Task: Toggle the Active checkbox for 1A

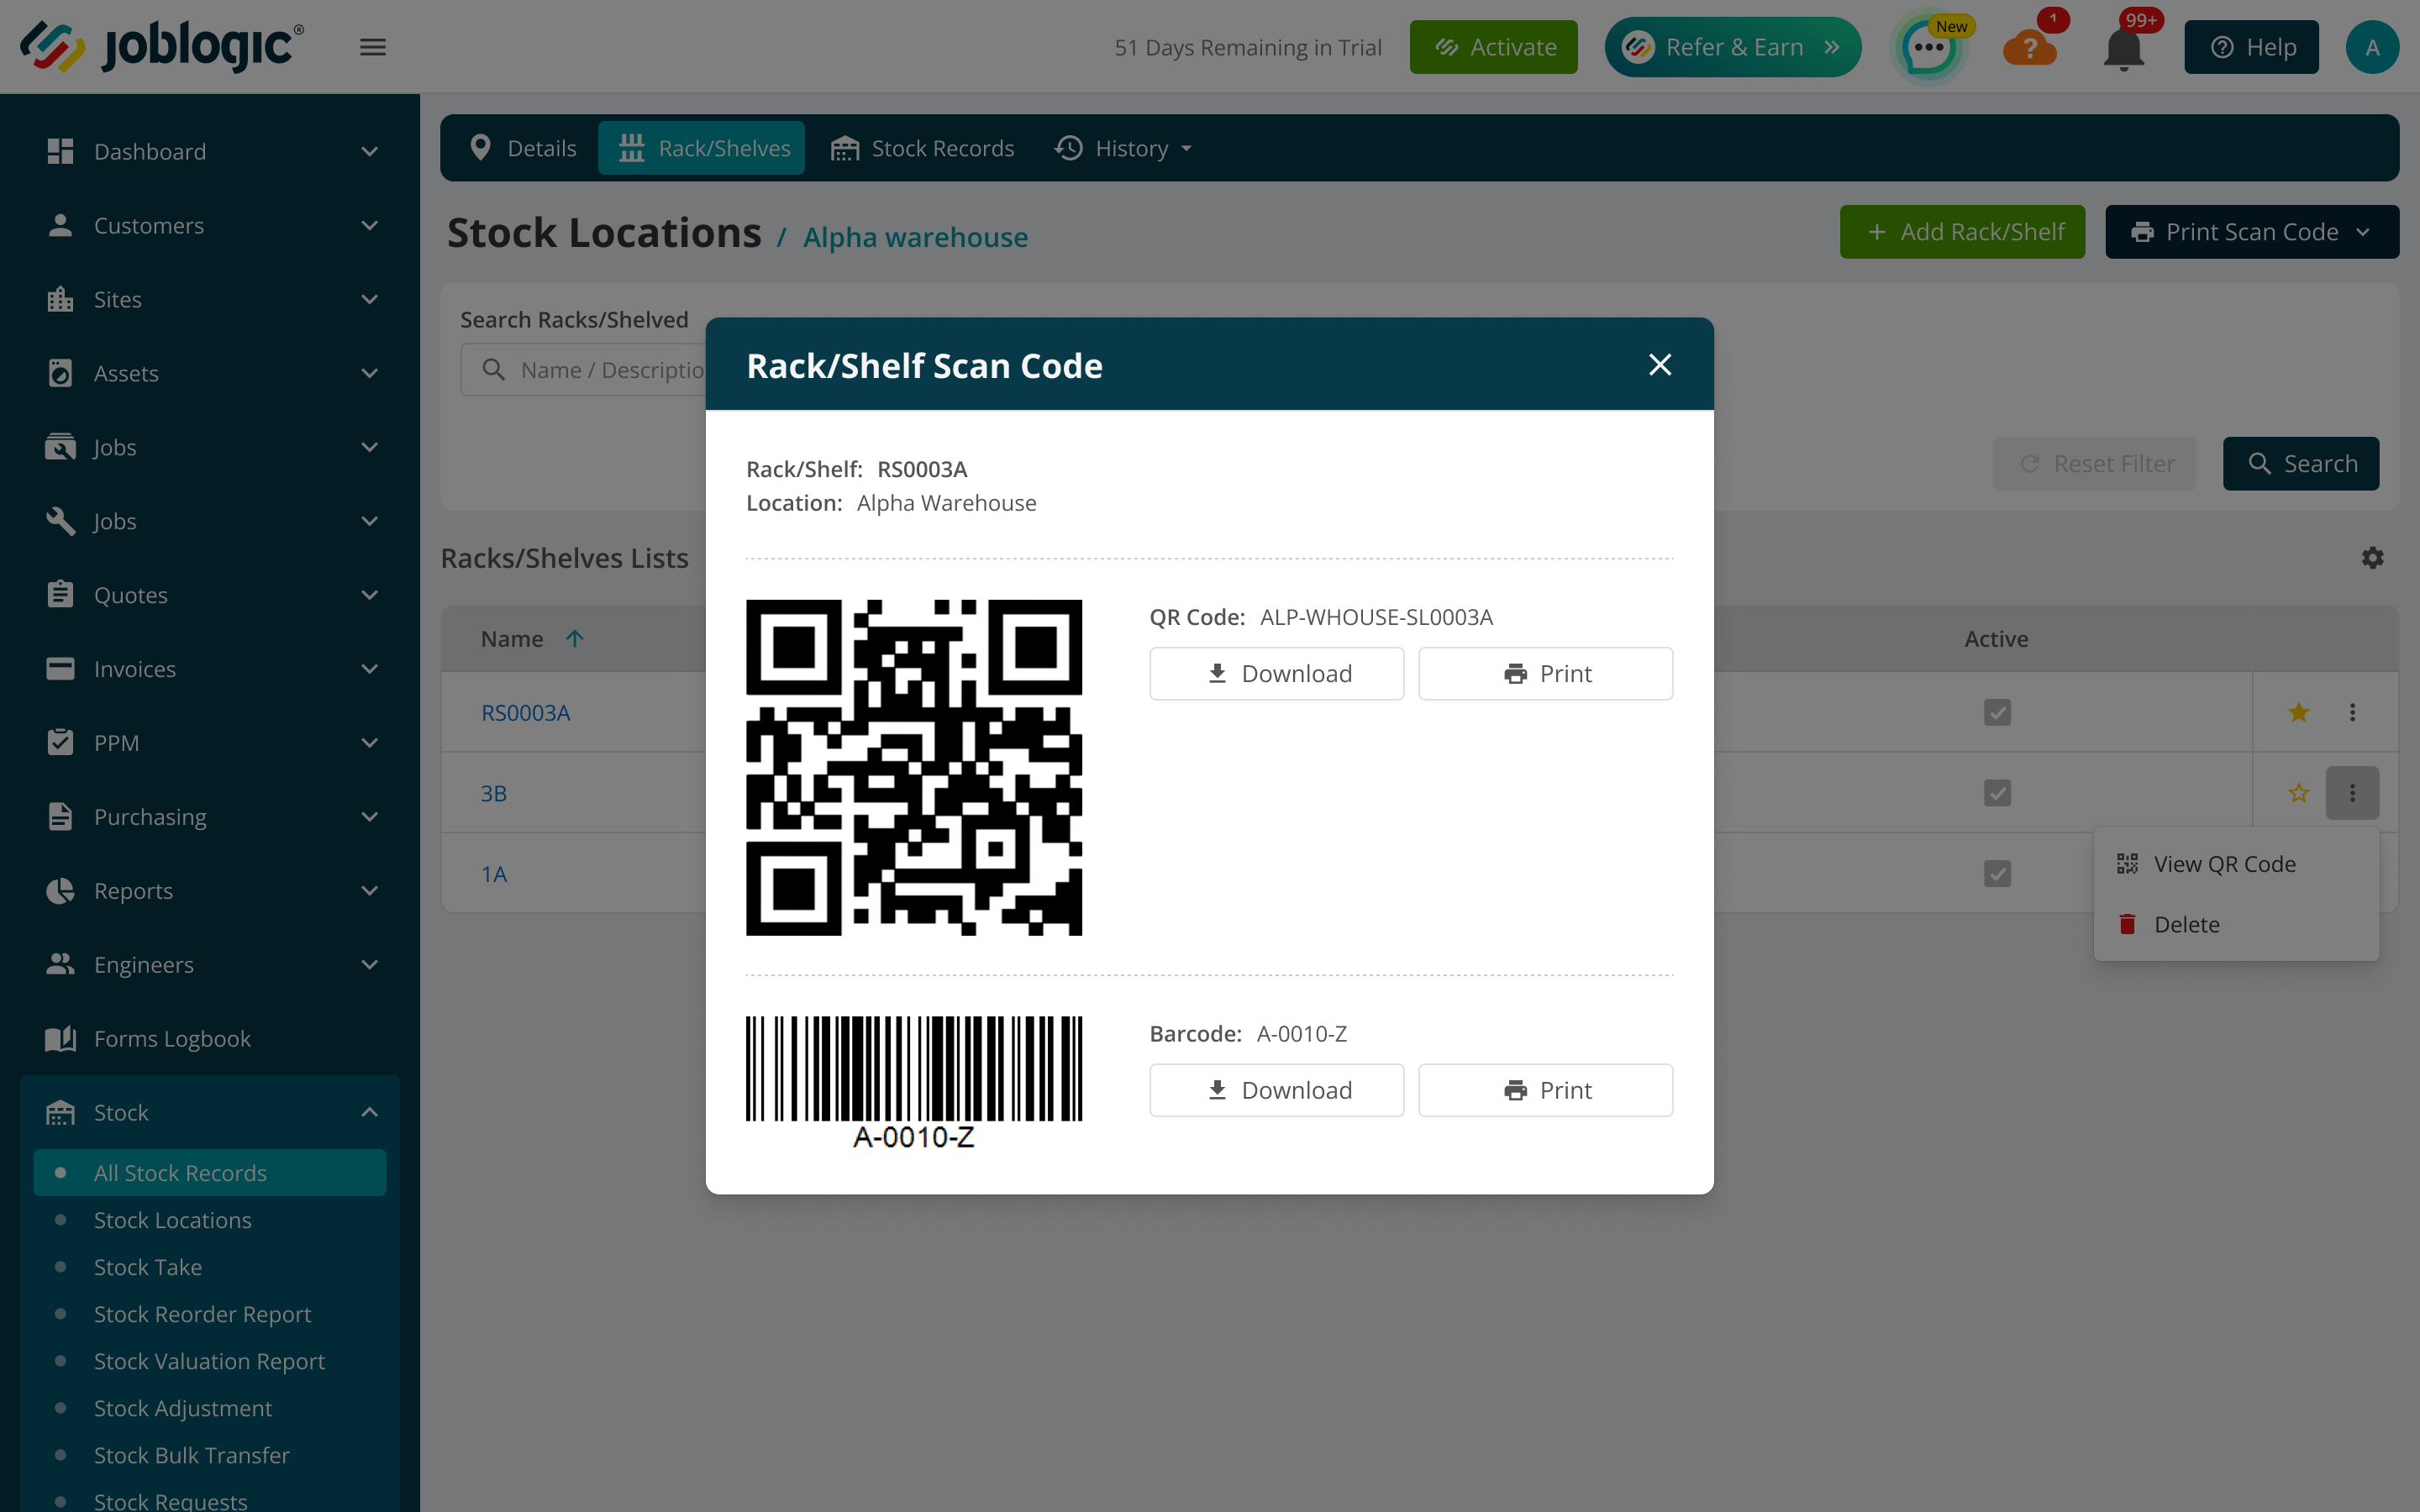Action: click(1997, 874)
